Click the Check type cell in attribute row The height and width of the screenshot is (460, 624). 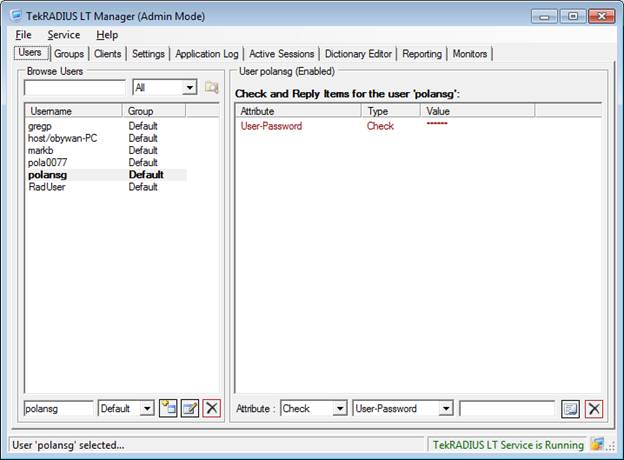click(x=380, y=126)
